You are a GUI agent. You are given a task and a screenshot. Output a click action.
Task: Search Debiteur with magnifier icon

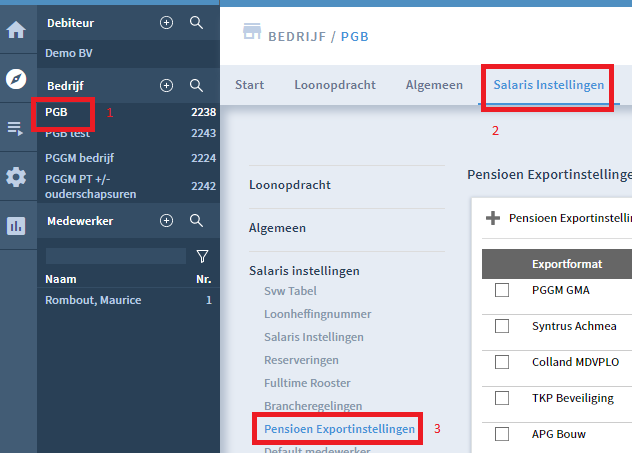196,23
